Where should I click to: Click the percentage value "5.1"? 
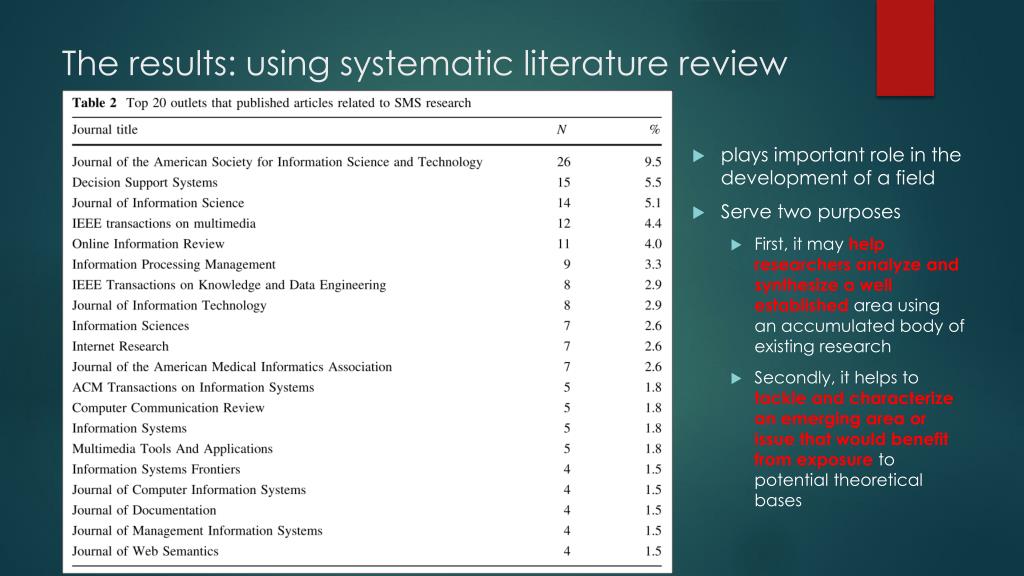[x=653, y=203]
